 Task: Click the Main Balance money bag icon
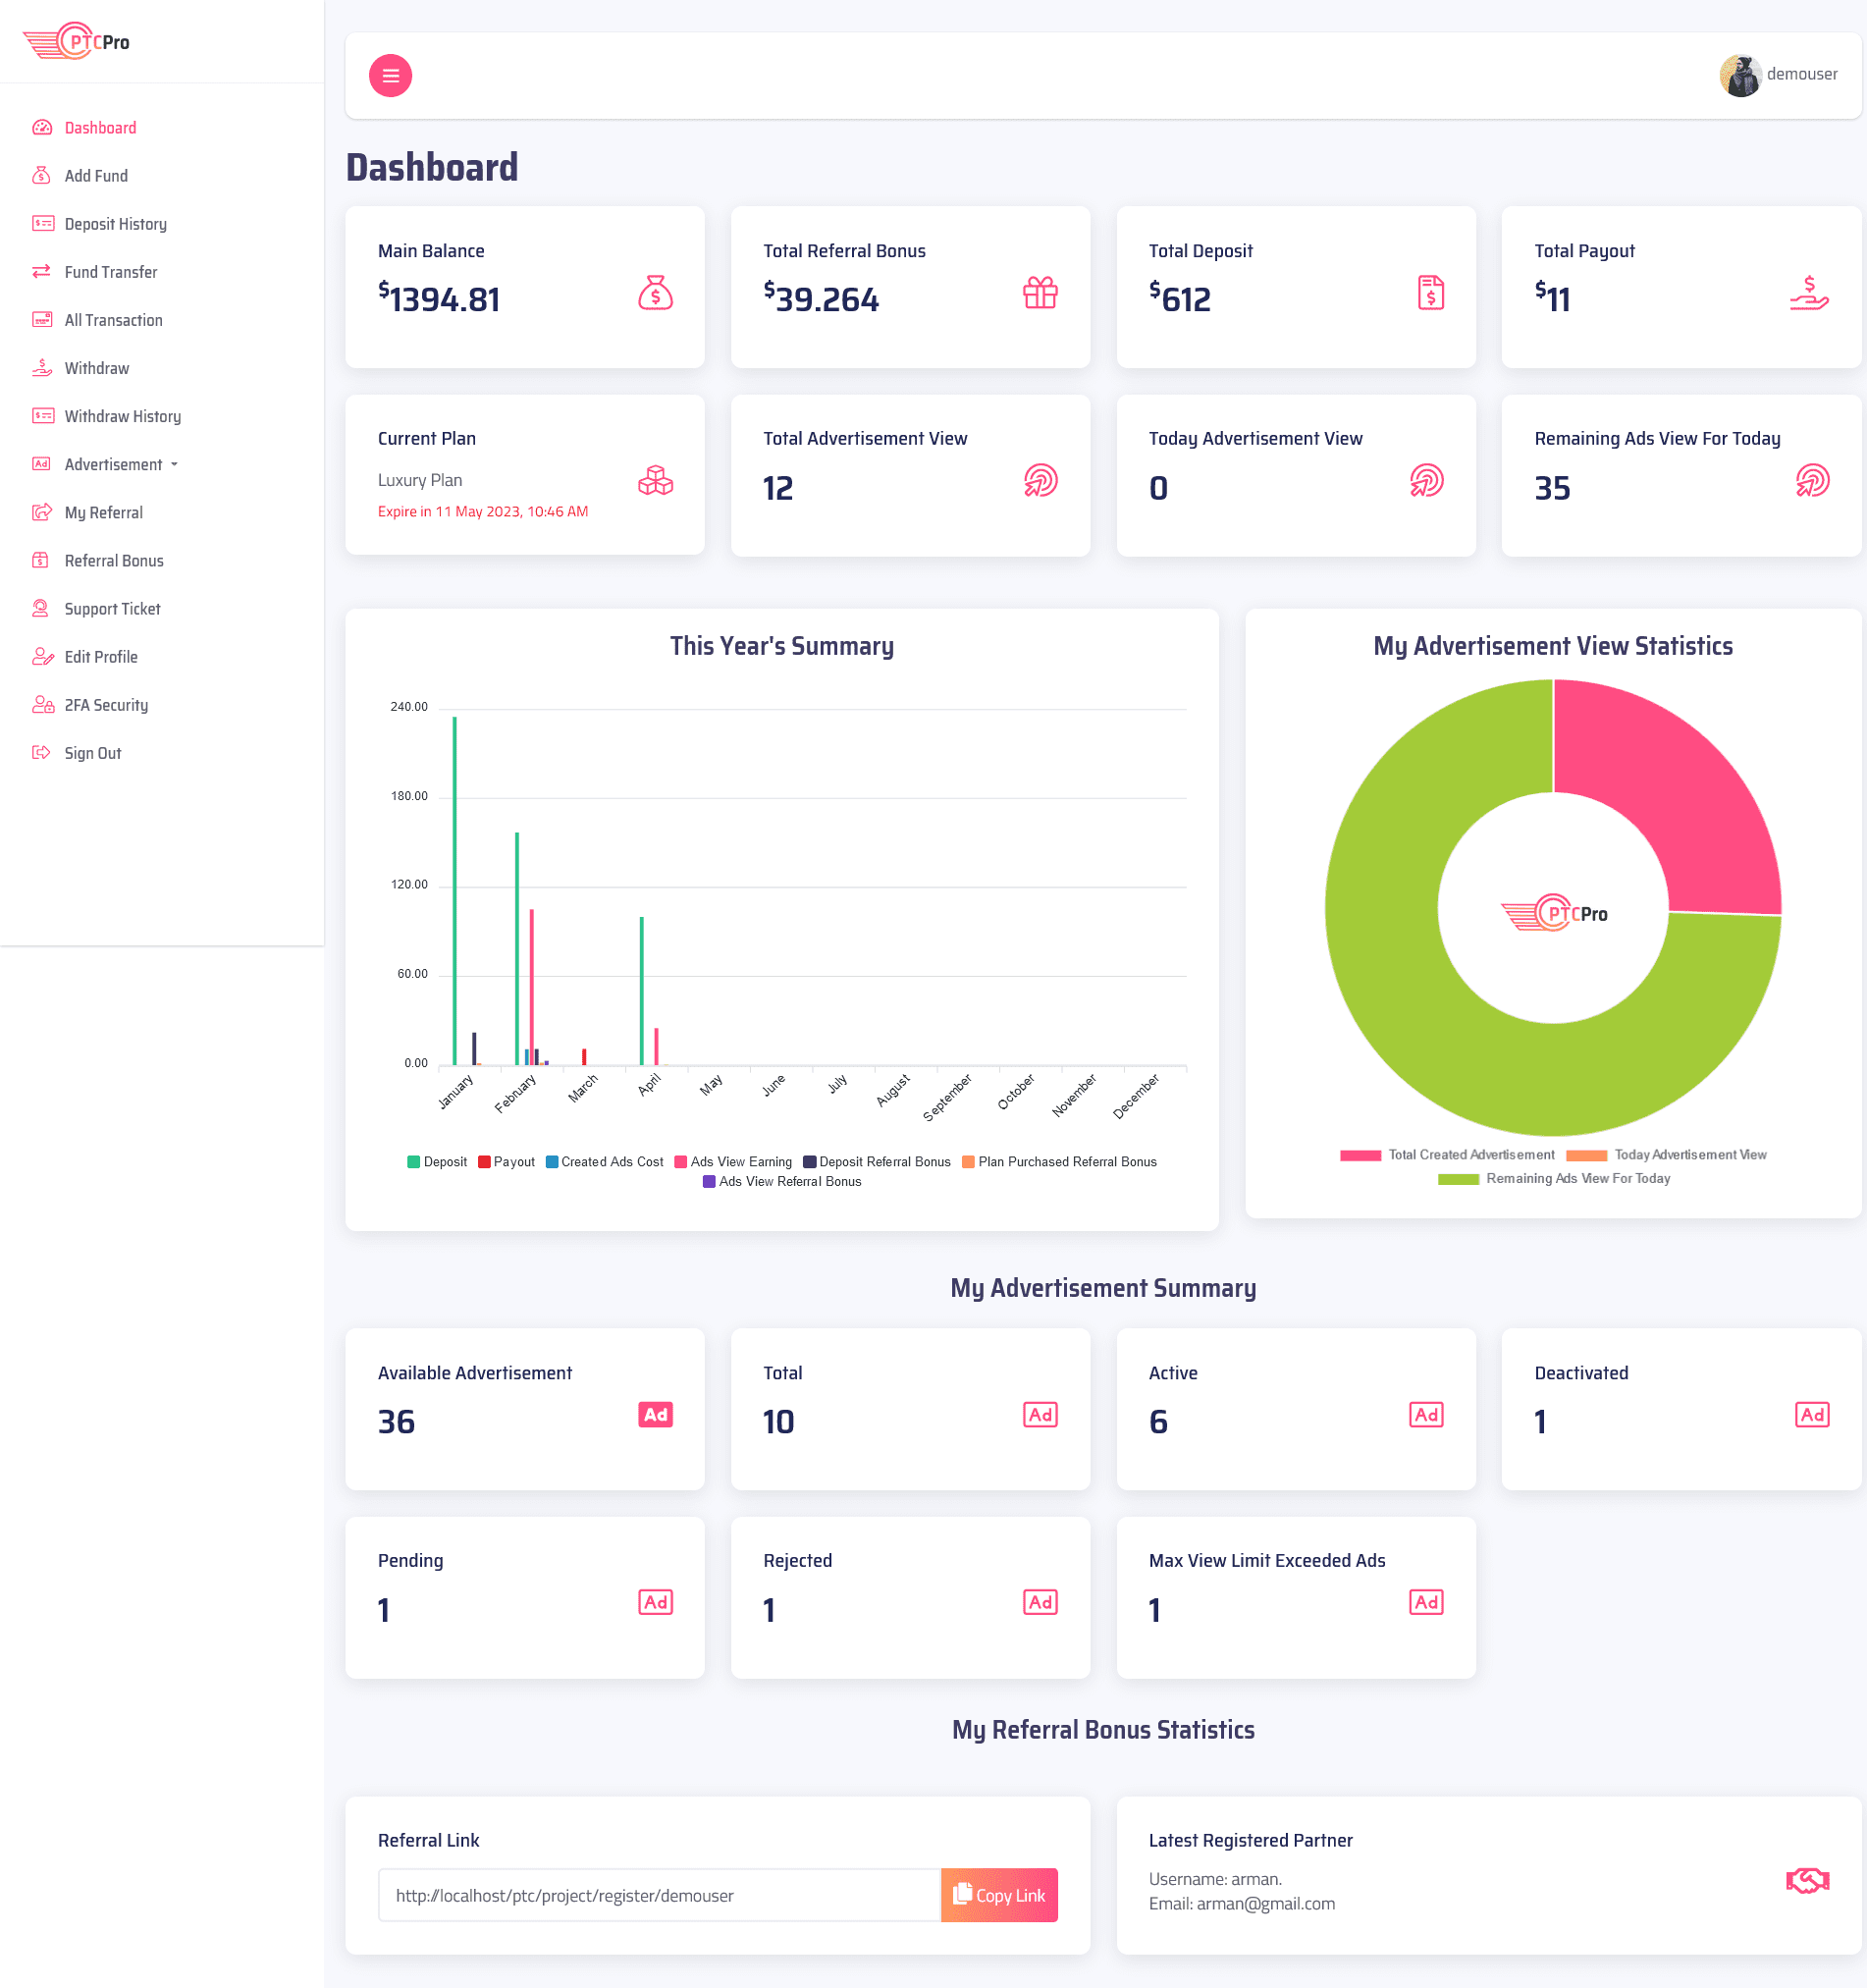(655, 293)
